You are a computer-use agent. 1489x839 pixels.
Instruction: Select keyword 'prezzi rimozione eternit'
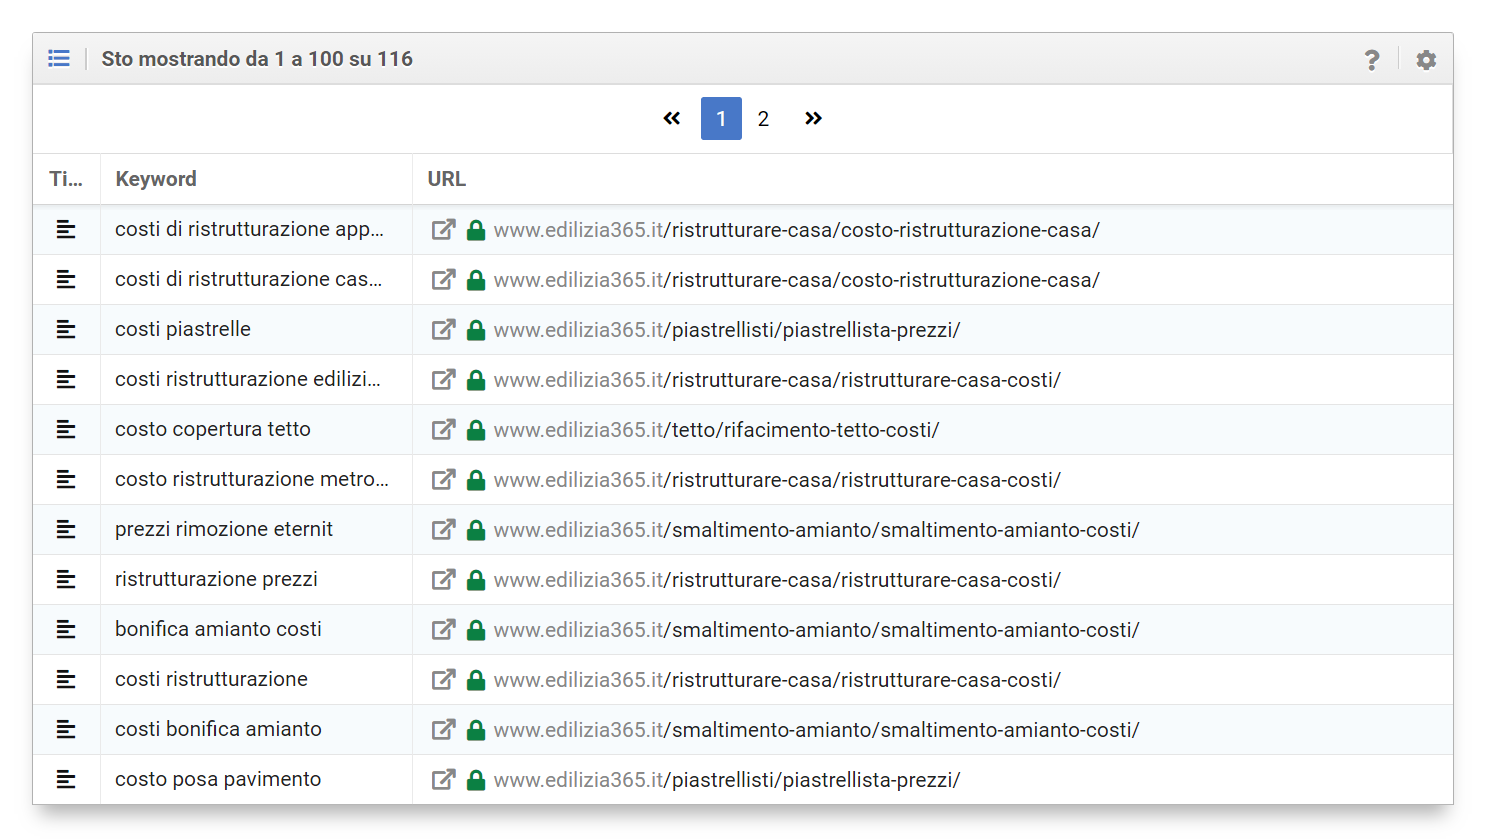[224, 529]
